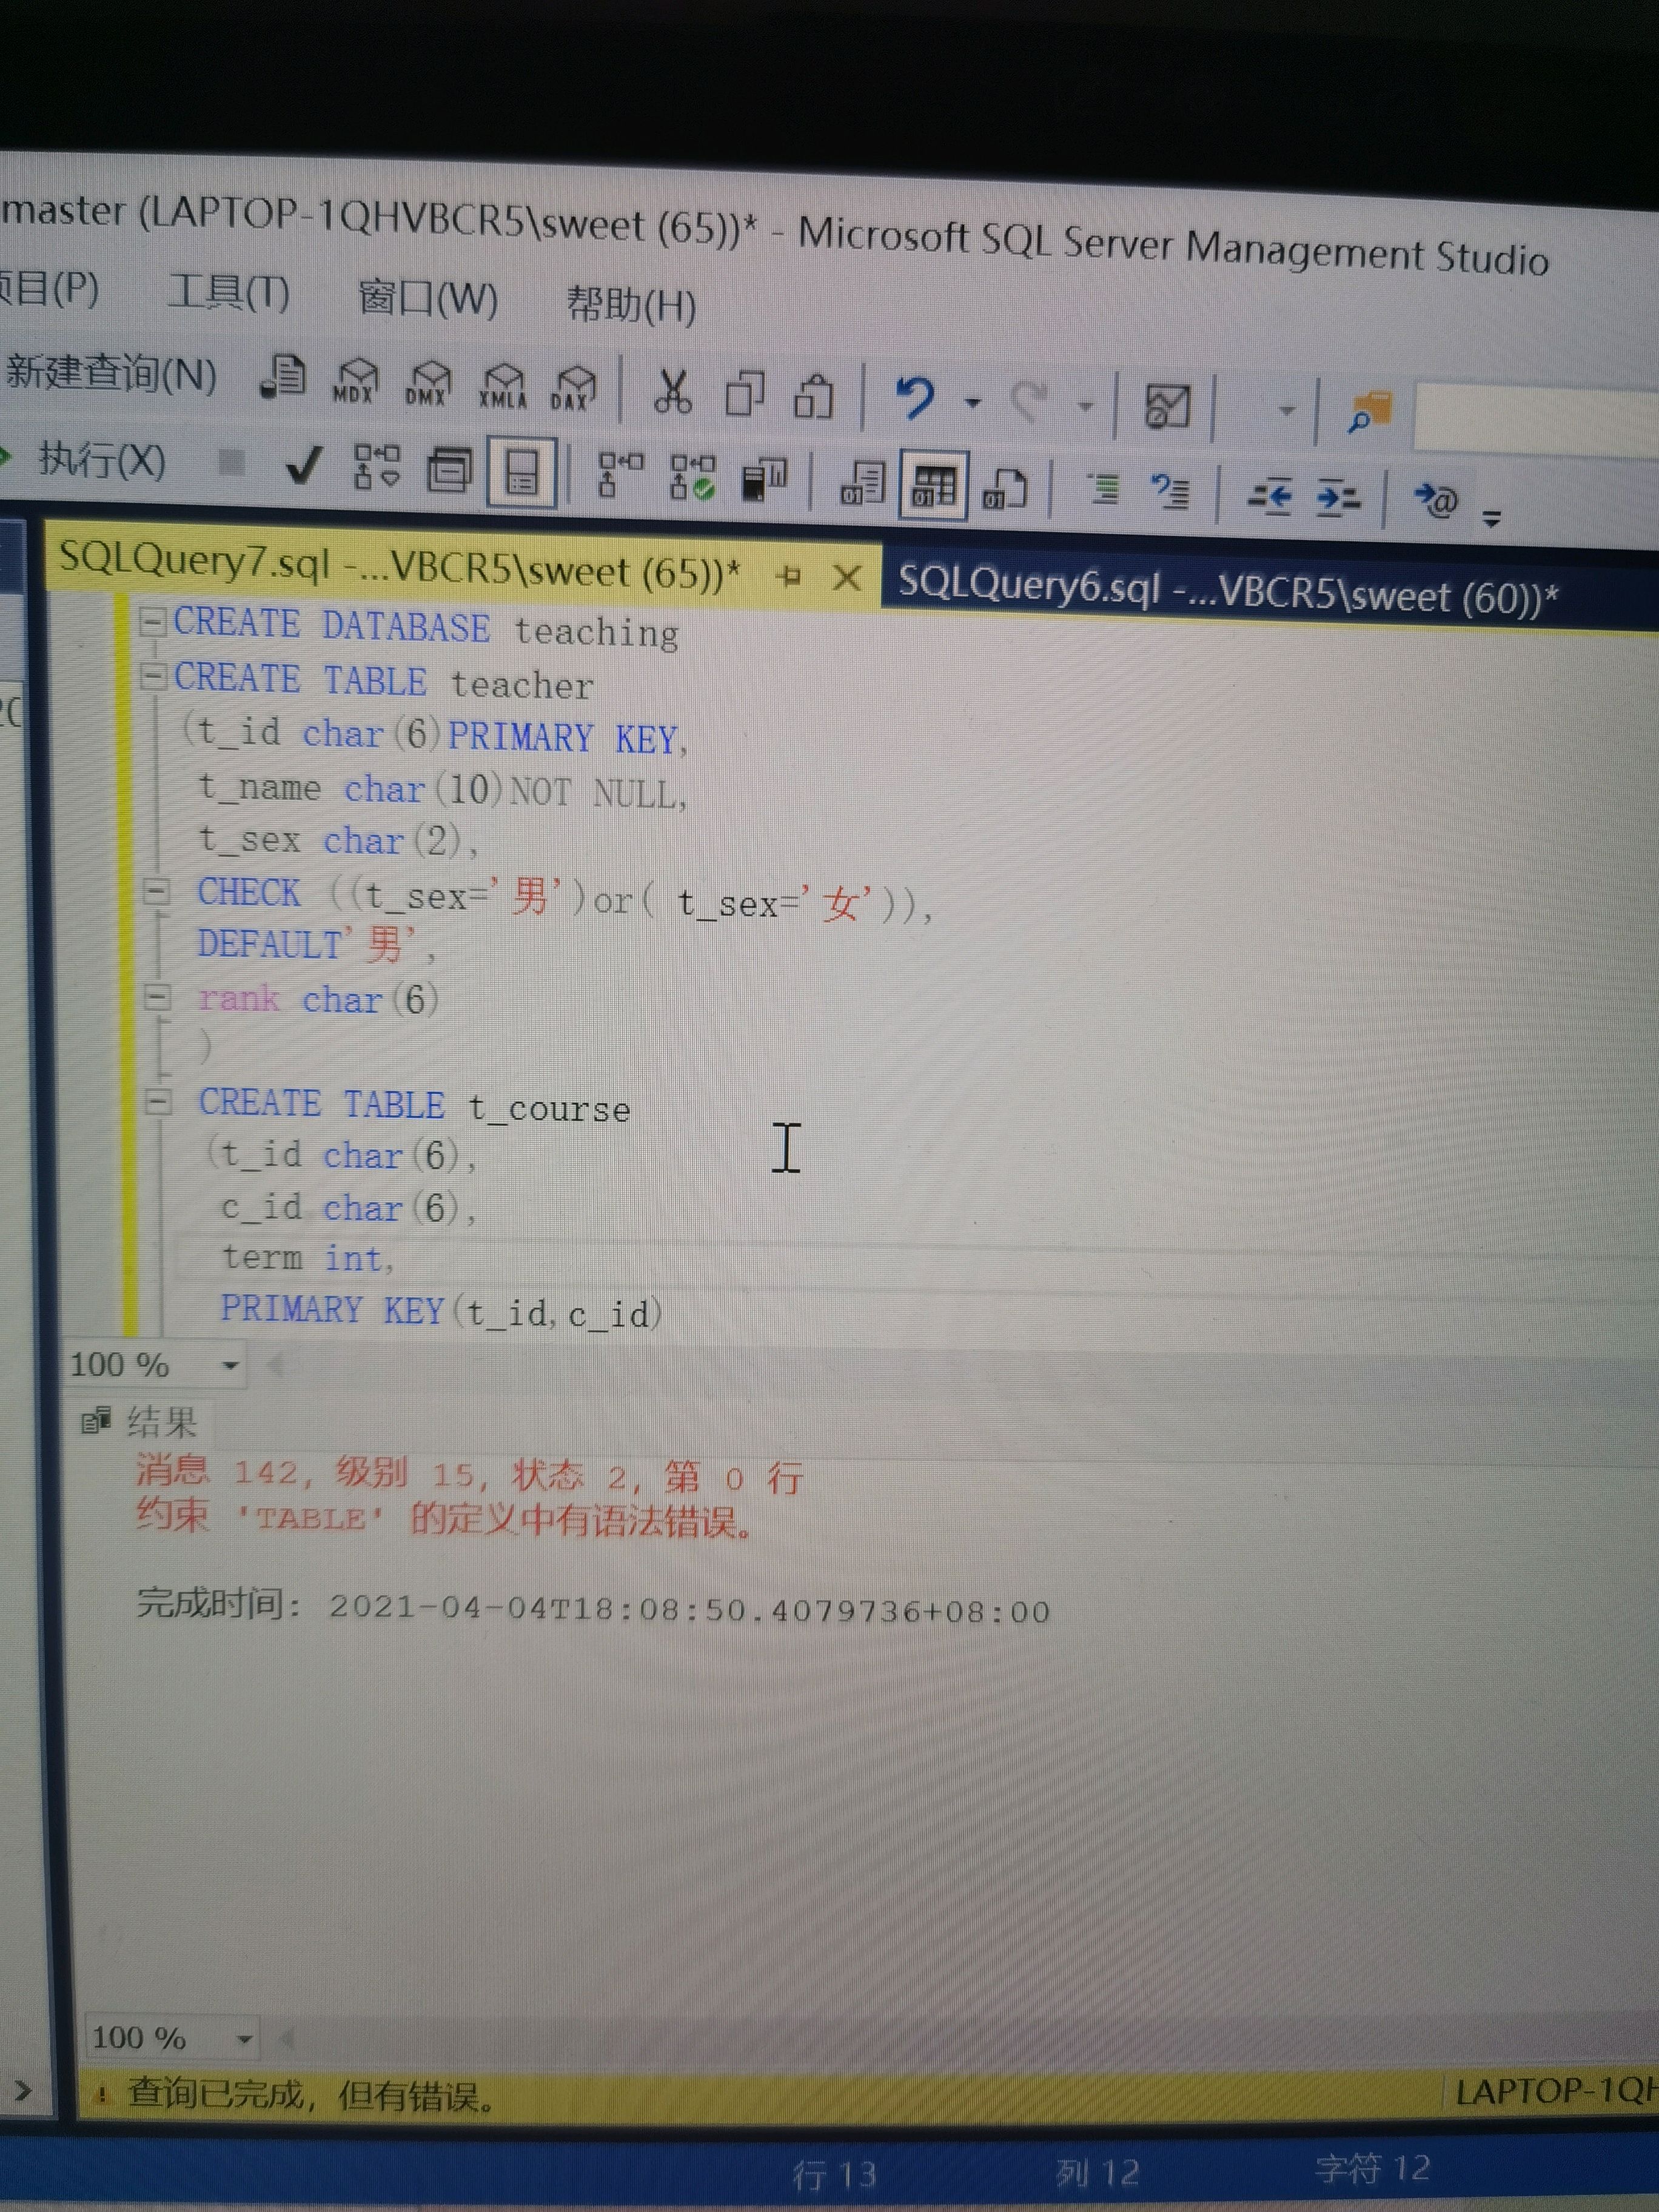Image resolution: width=1659 pixels, height=2212 pixels.
Task: Open the results pane zoom 100 % dropdown
Action: click(244, 2039)
